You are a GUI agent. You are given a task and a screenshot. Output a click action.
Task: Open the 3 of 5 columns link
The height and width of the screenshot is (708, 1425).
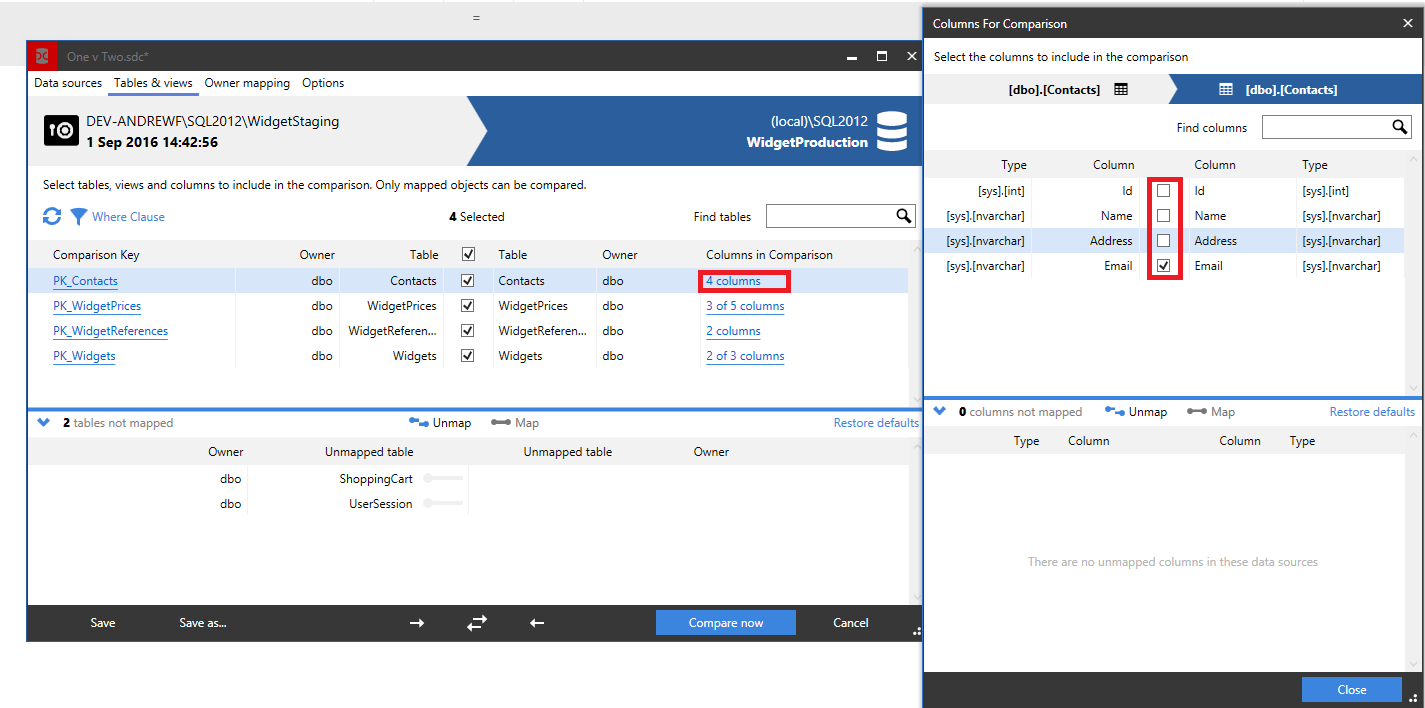pos(744,306)
